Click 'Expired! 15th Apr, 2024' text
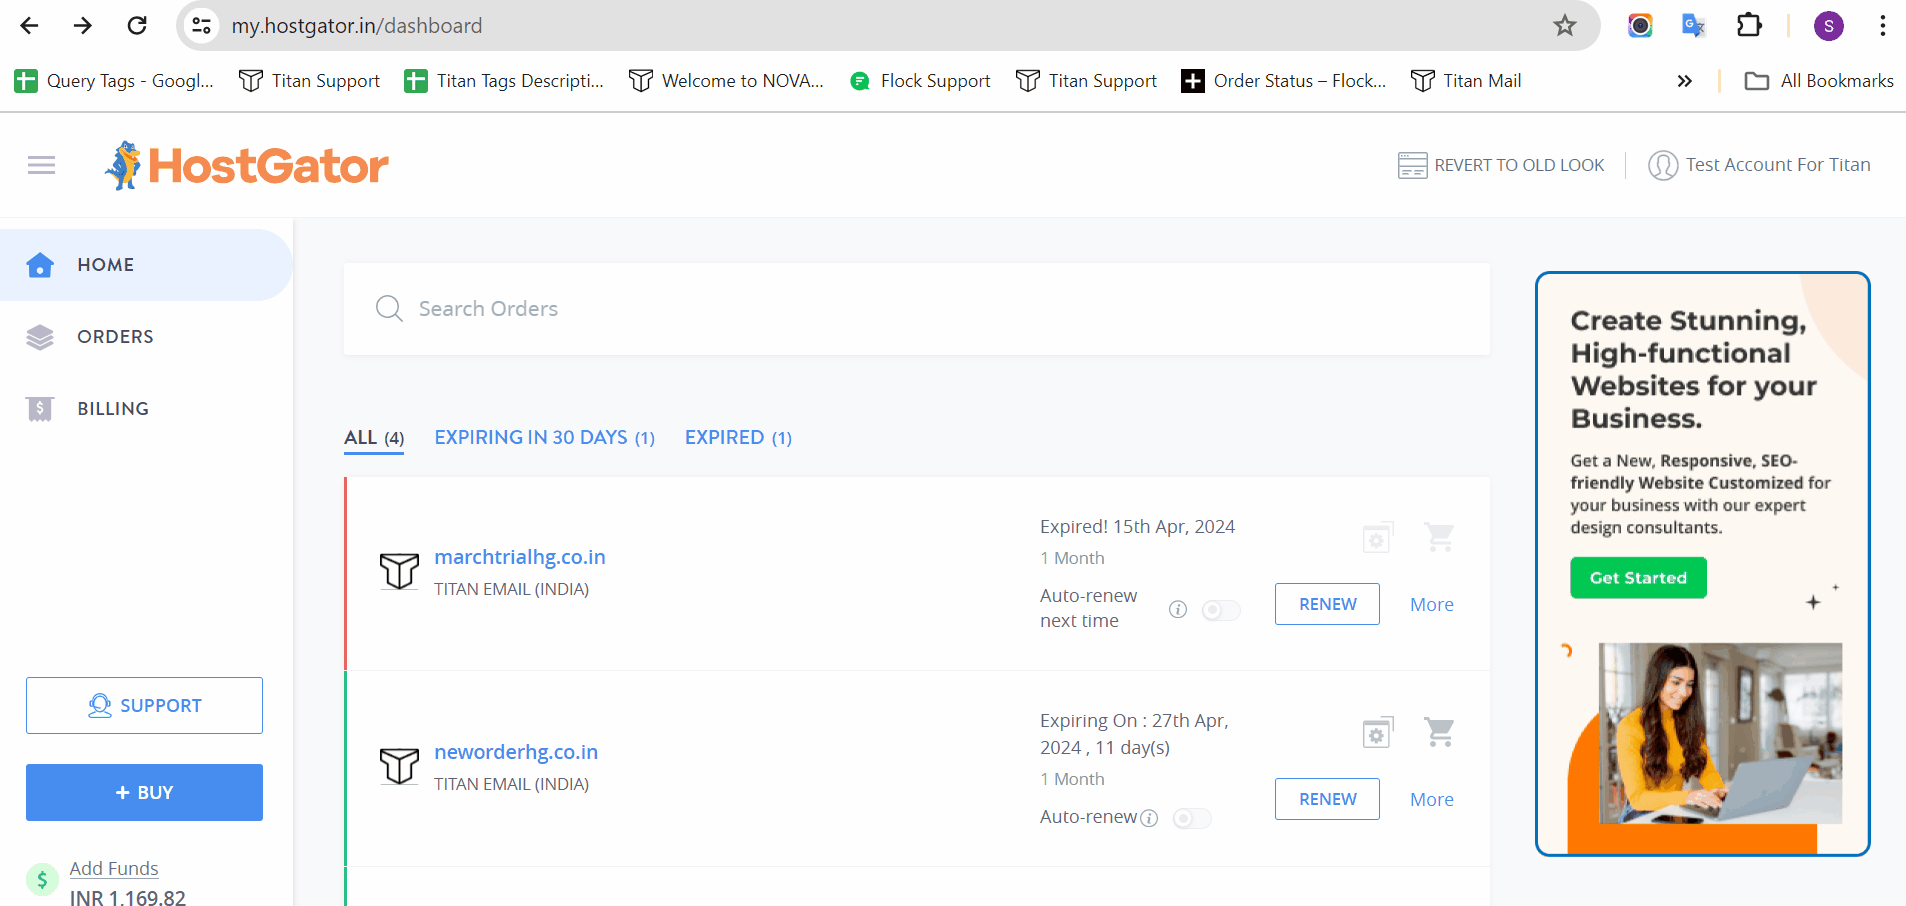The height and width of the screenshot is (906, 1906). (x=1137, y=527)
